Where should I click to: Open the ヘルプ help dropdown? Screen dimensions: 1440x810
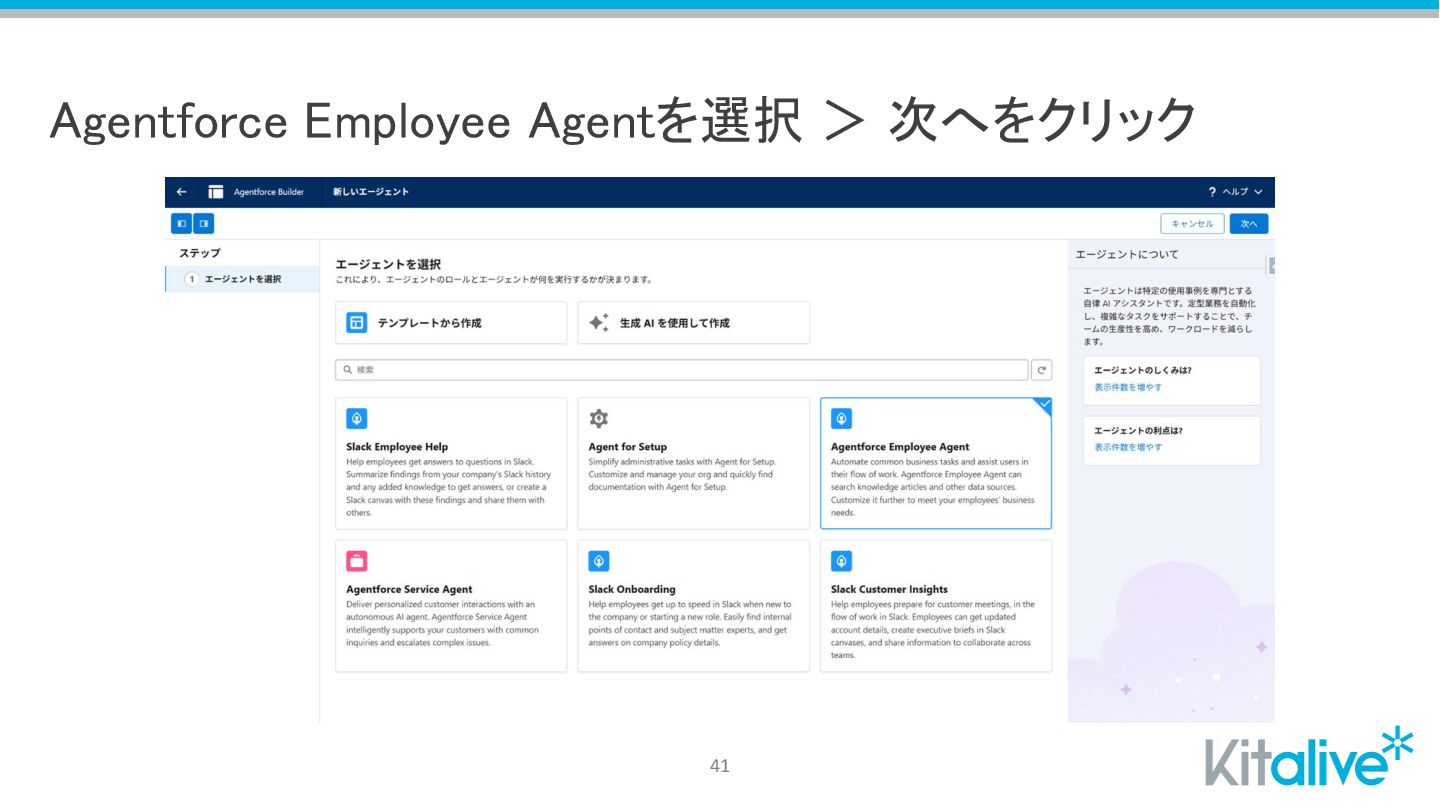point(1242,192)
